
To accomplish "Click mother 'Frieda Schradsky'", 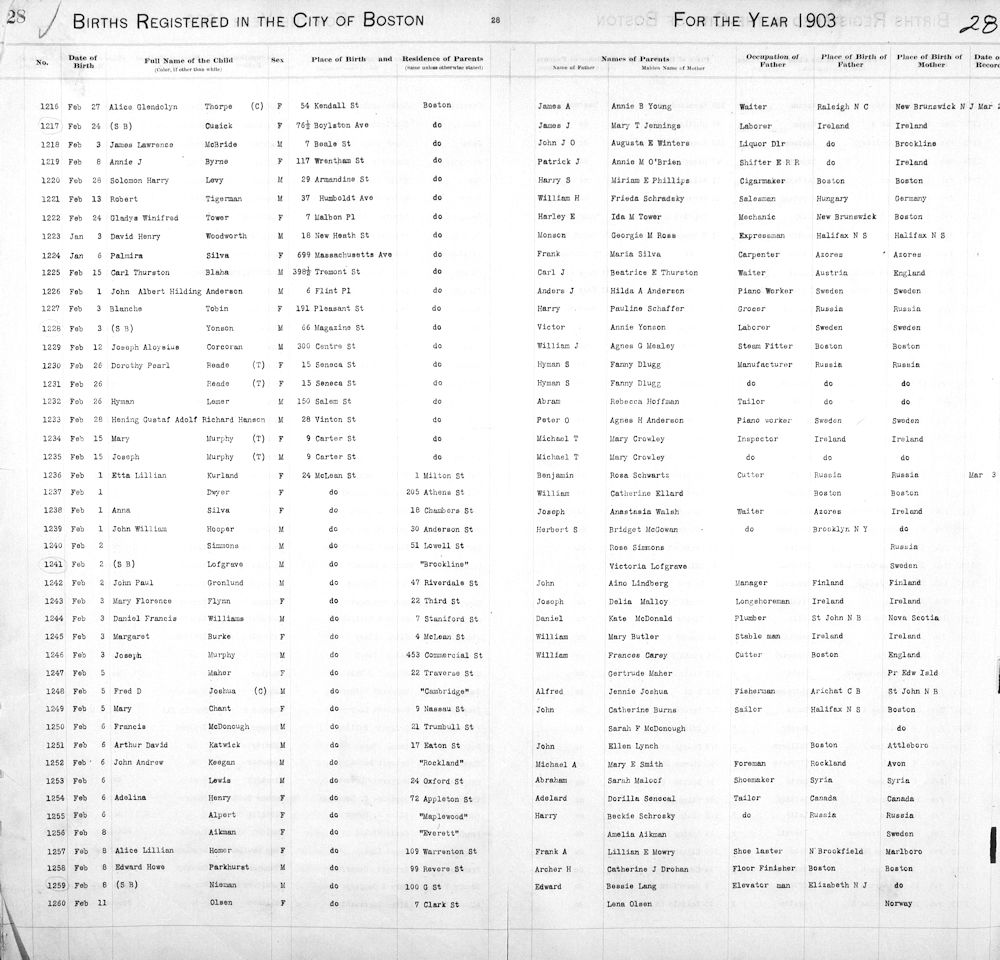I will point(647,198).
